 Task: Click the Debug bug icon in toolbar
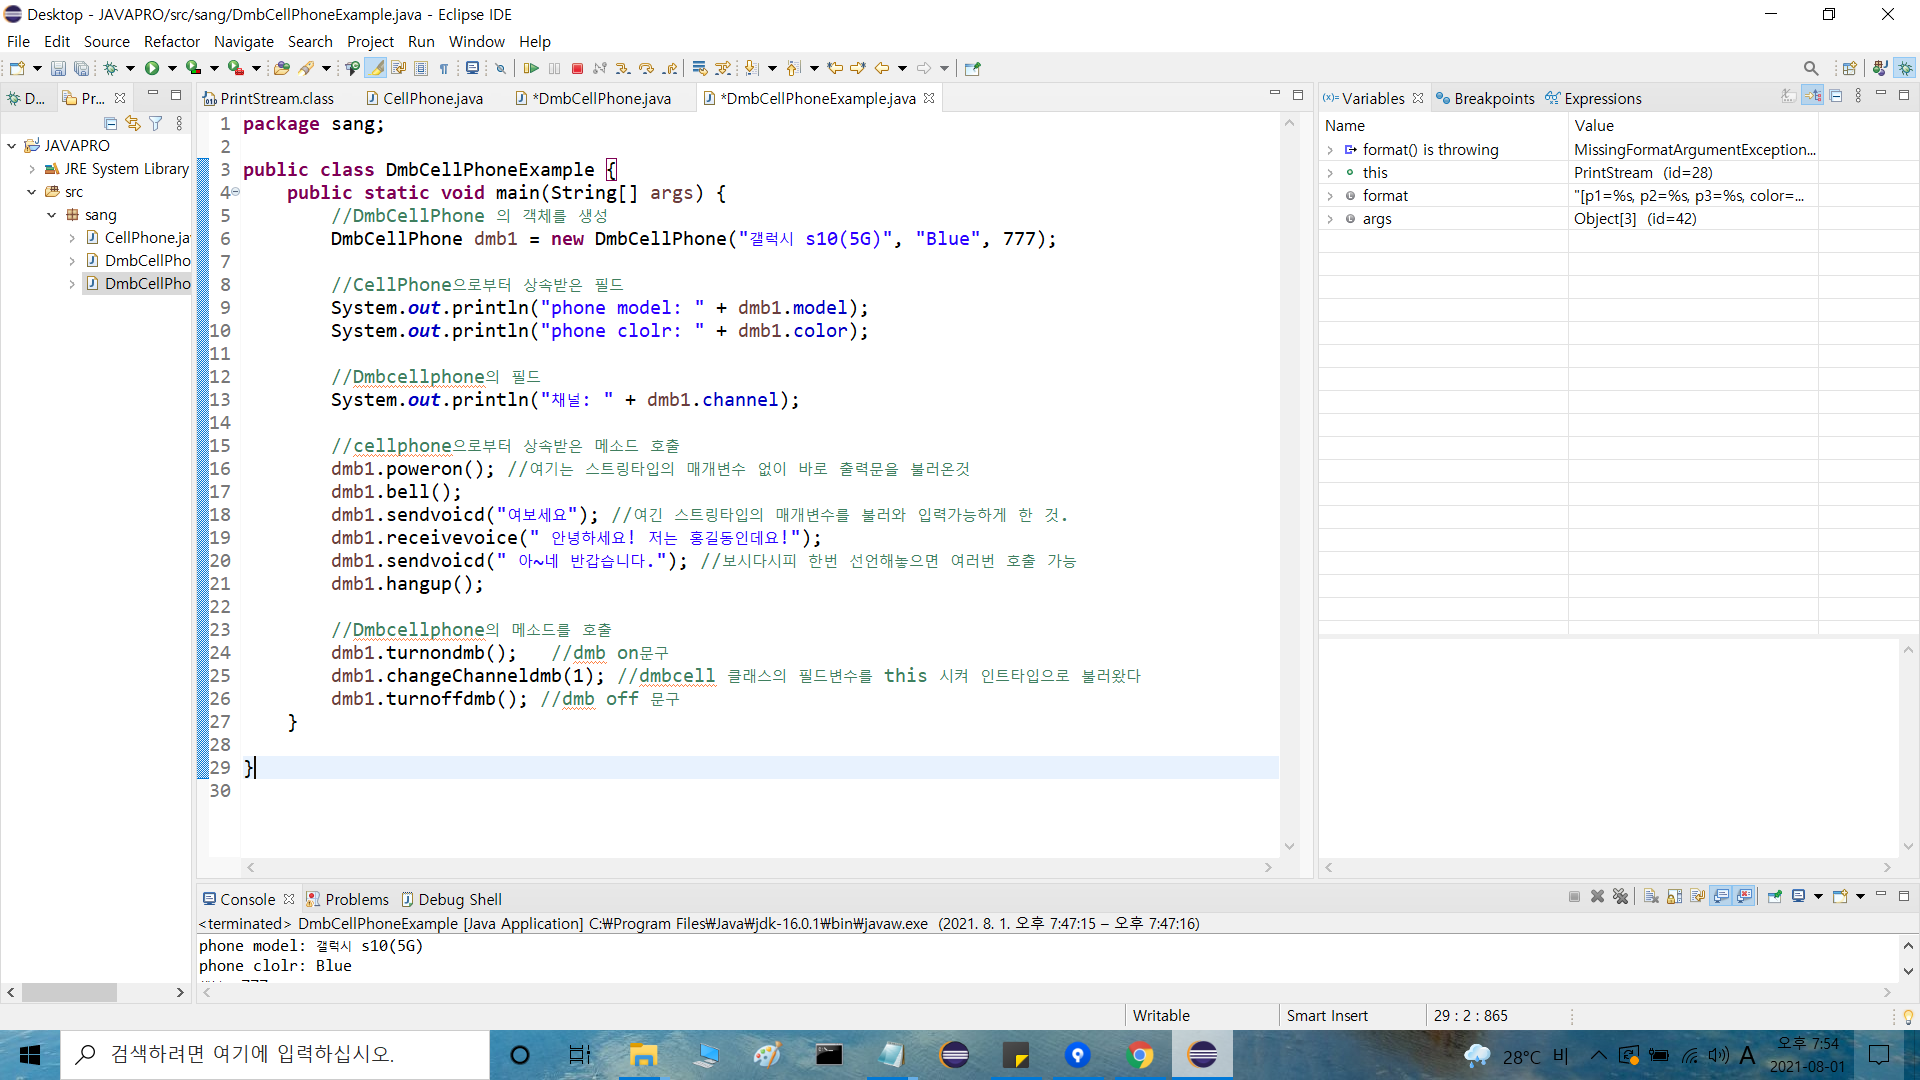click(111, 68)
